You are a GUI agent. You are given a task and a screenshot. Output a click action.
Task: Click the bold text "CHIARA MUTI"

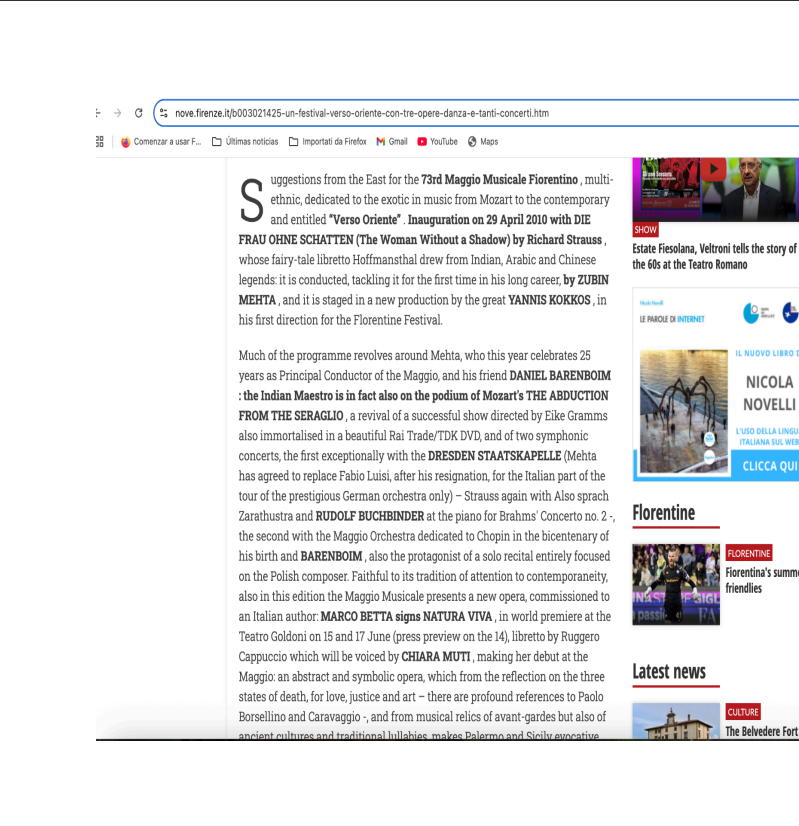pos(436,656)
